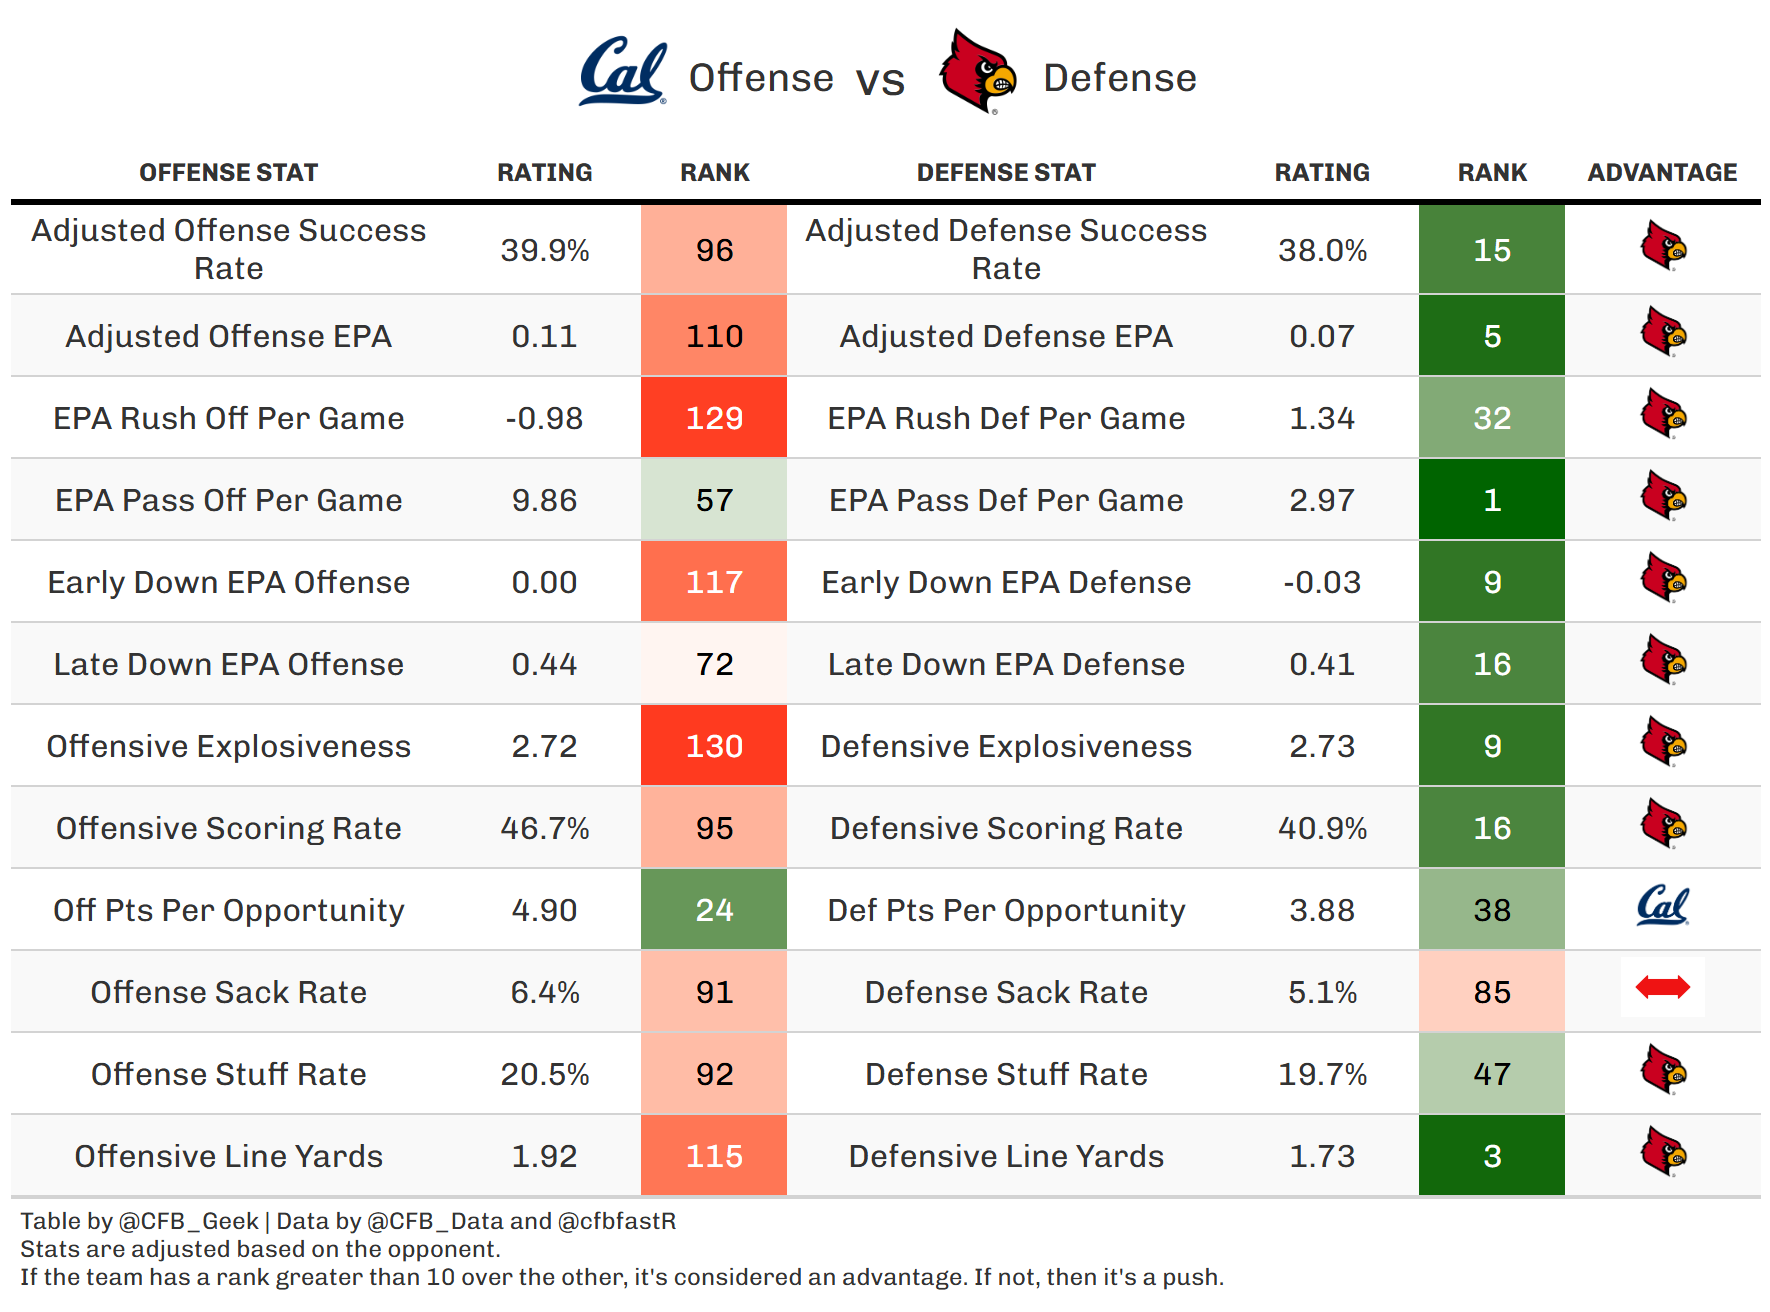Click the Cardinals advantage icon for Scoring Rate row

1663,825
